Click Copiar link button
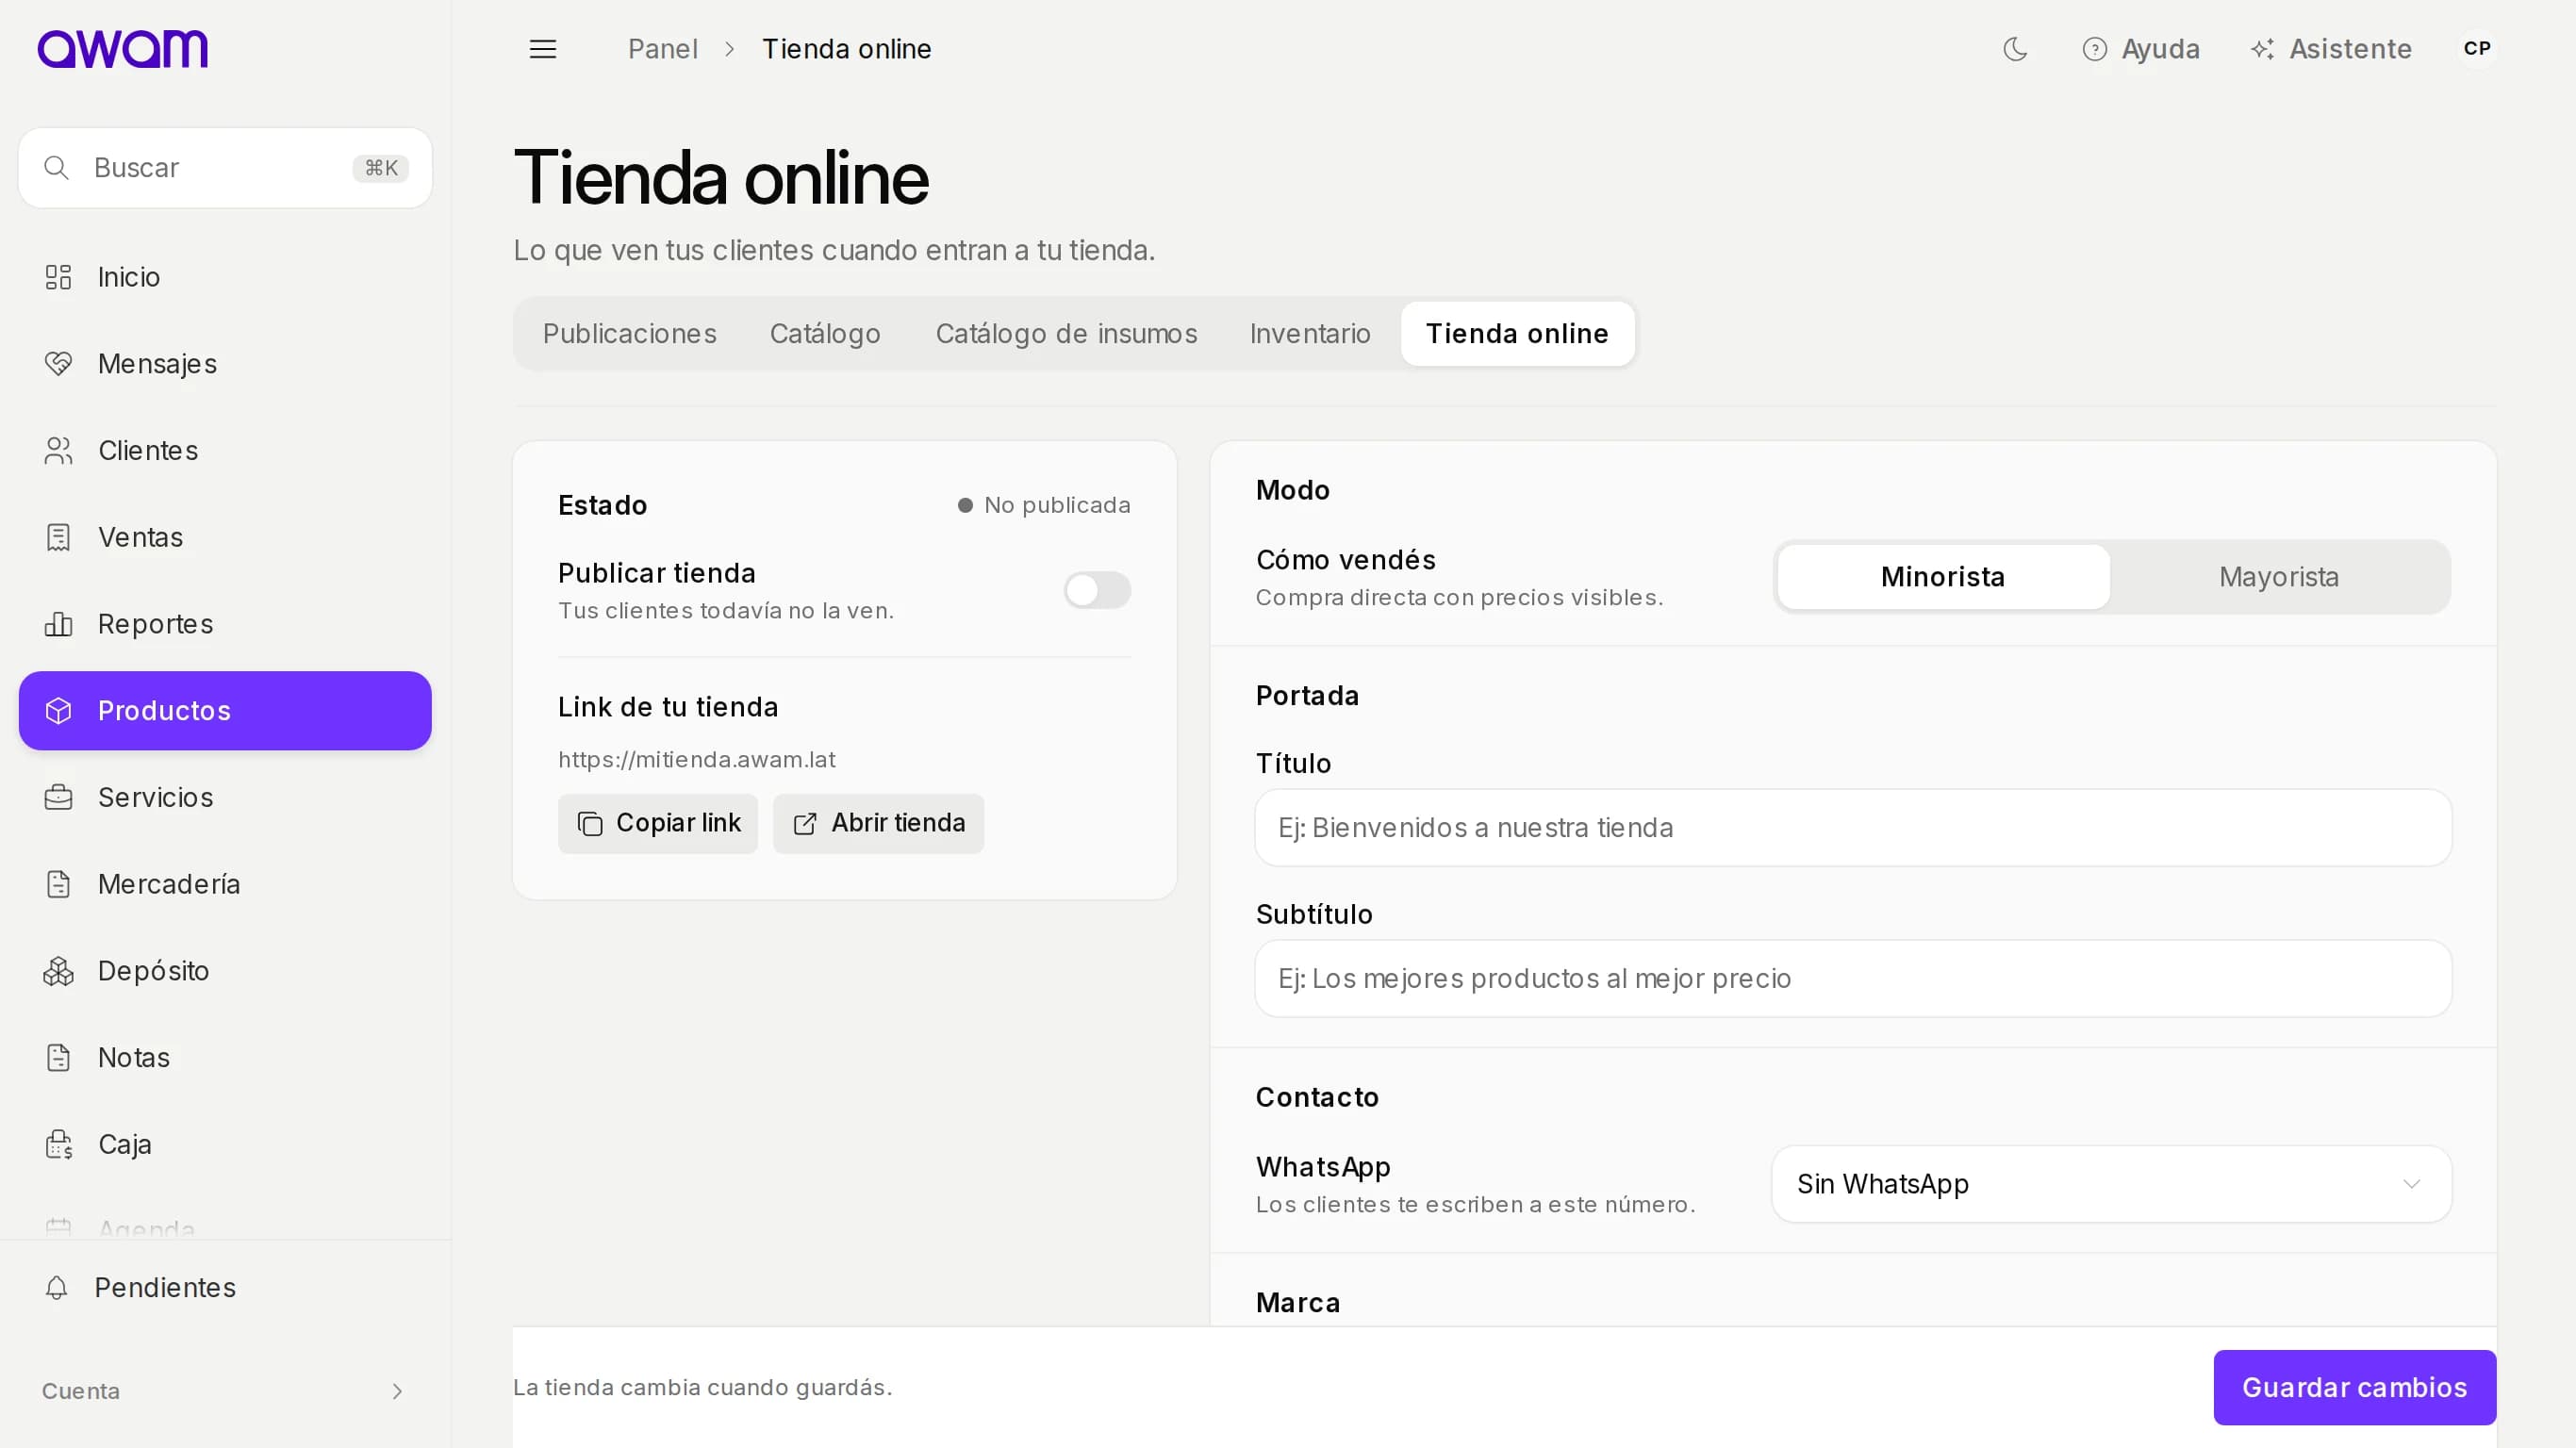This screenshot has height=1448, width=2576. [658, 823]
